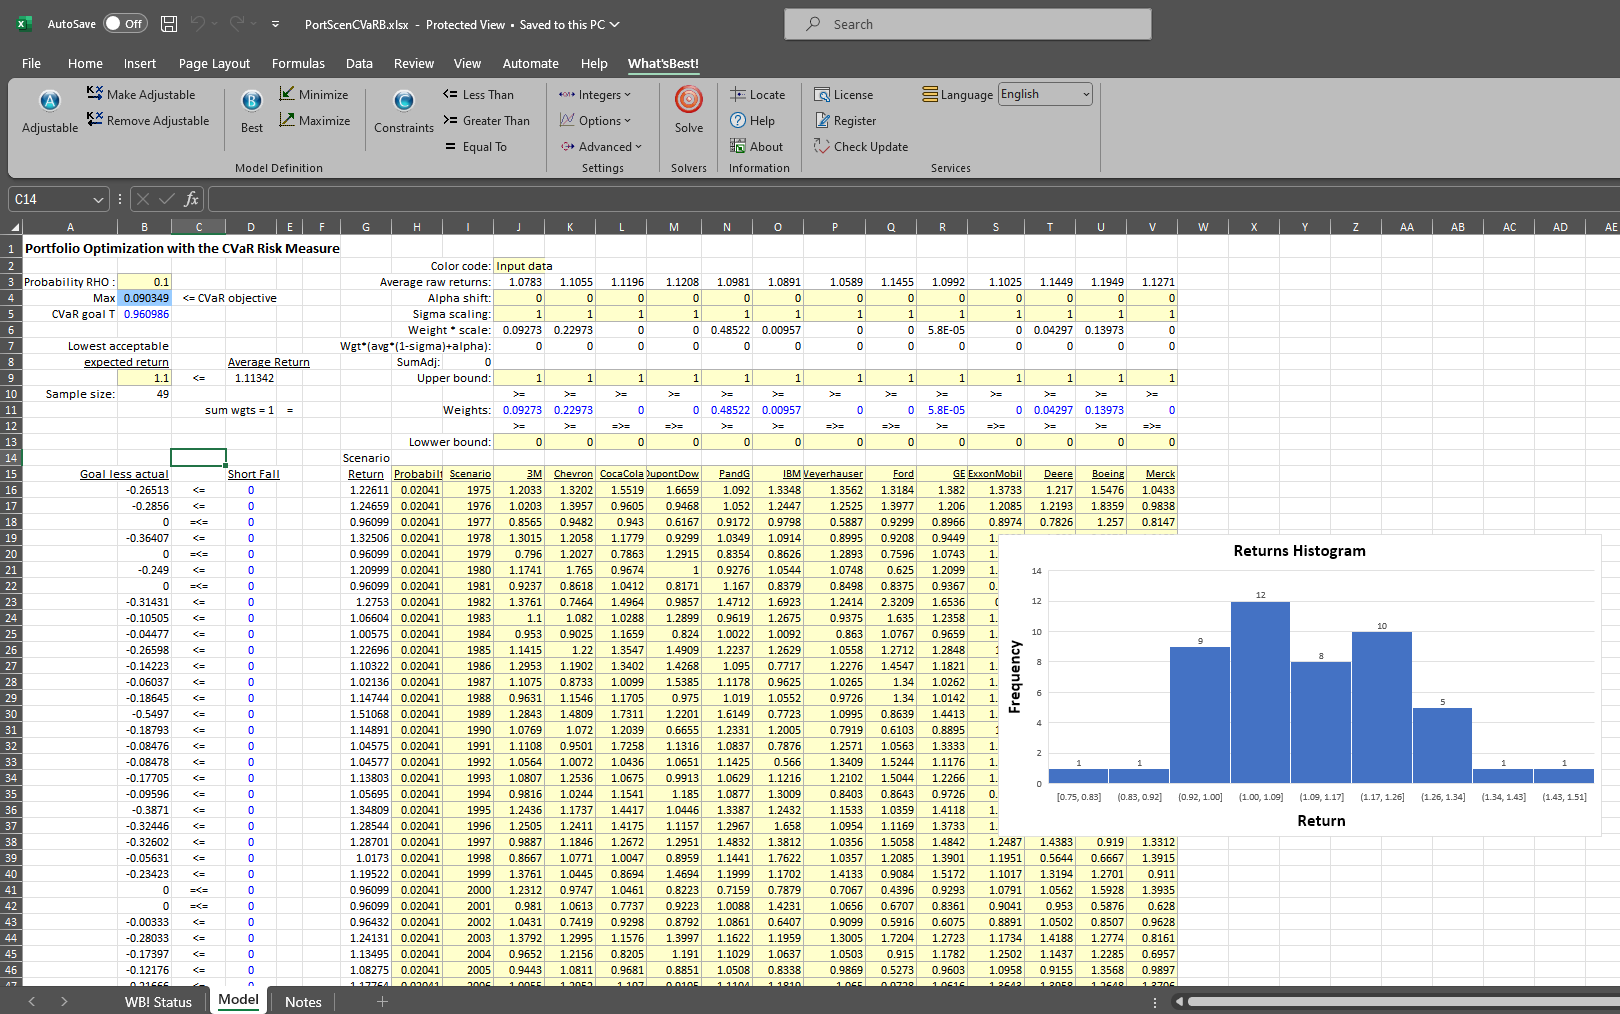Switch to the WB! Status sheet
Screen dimensions: 1620x1014
coord(158,1001)
